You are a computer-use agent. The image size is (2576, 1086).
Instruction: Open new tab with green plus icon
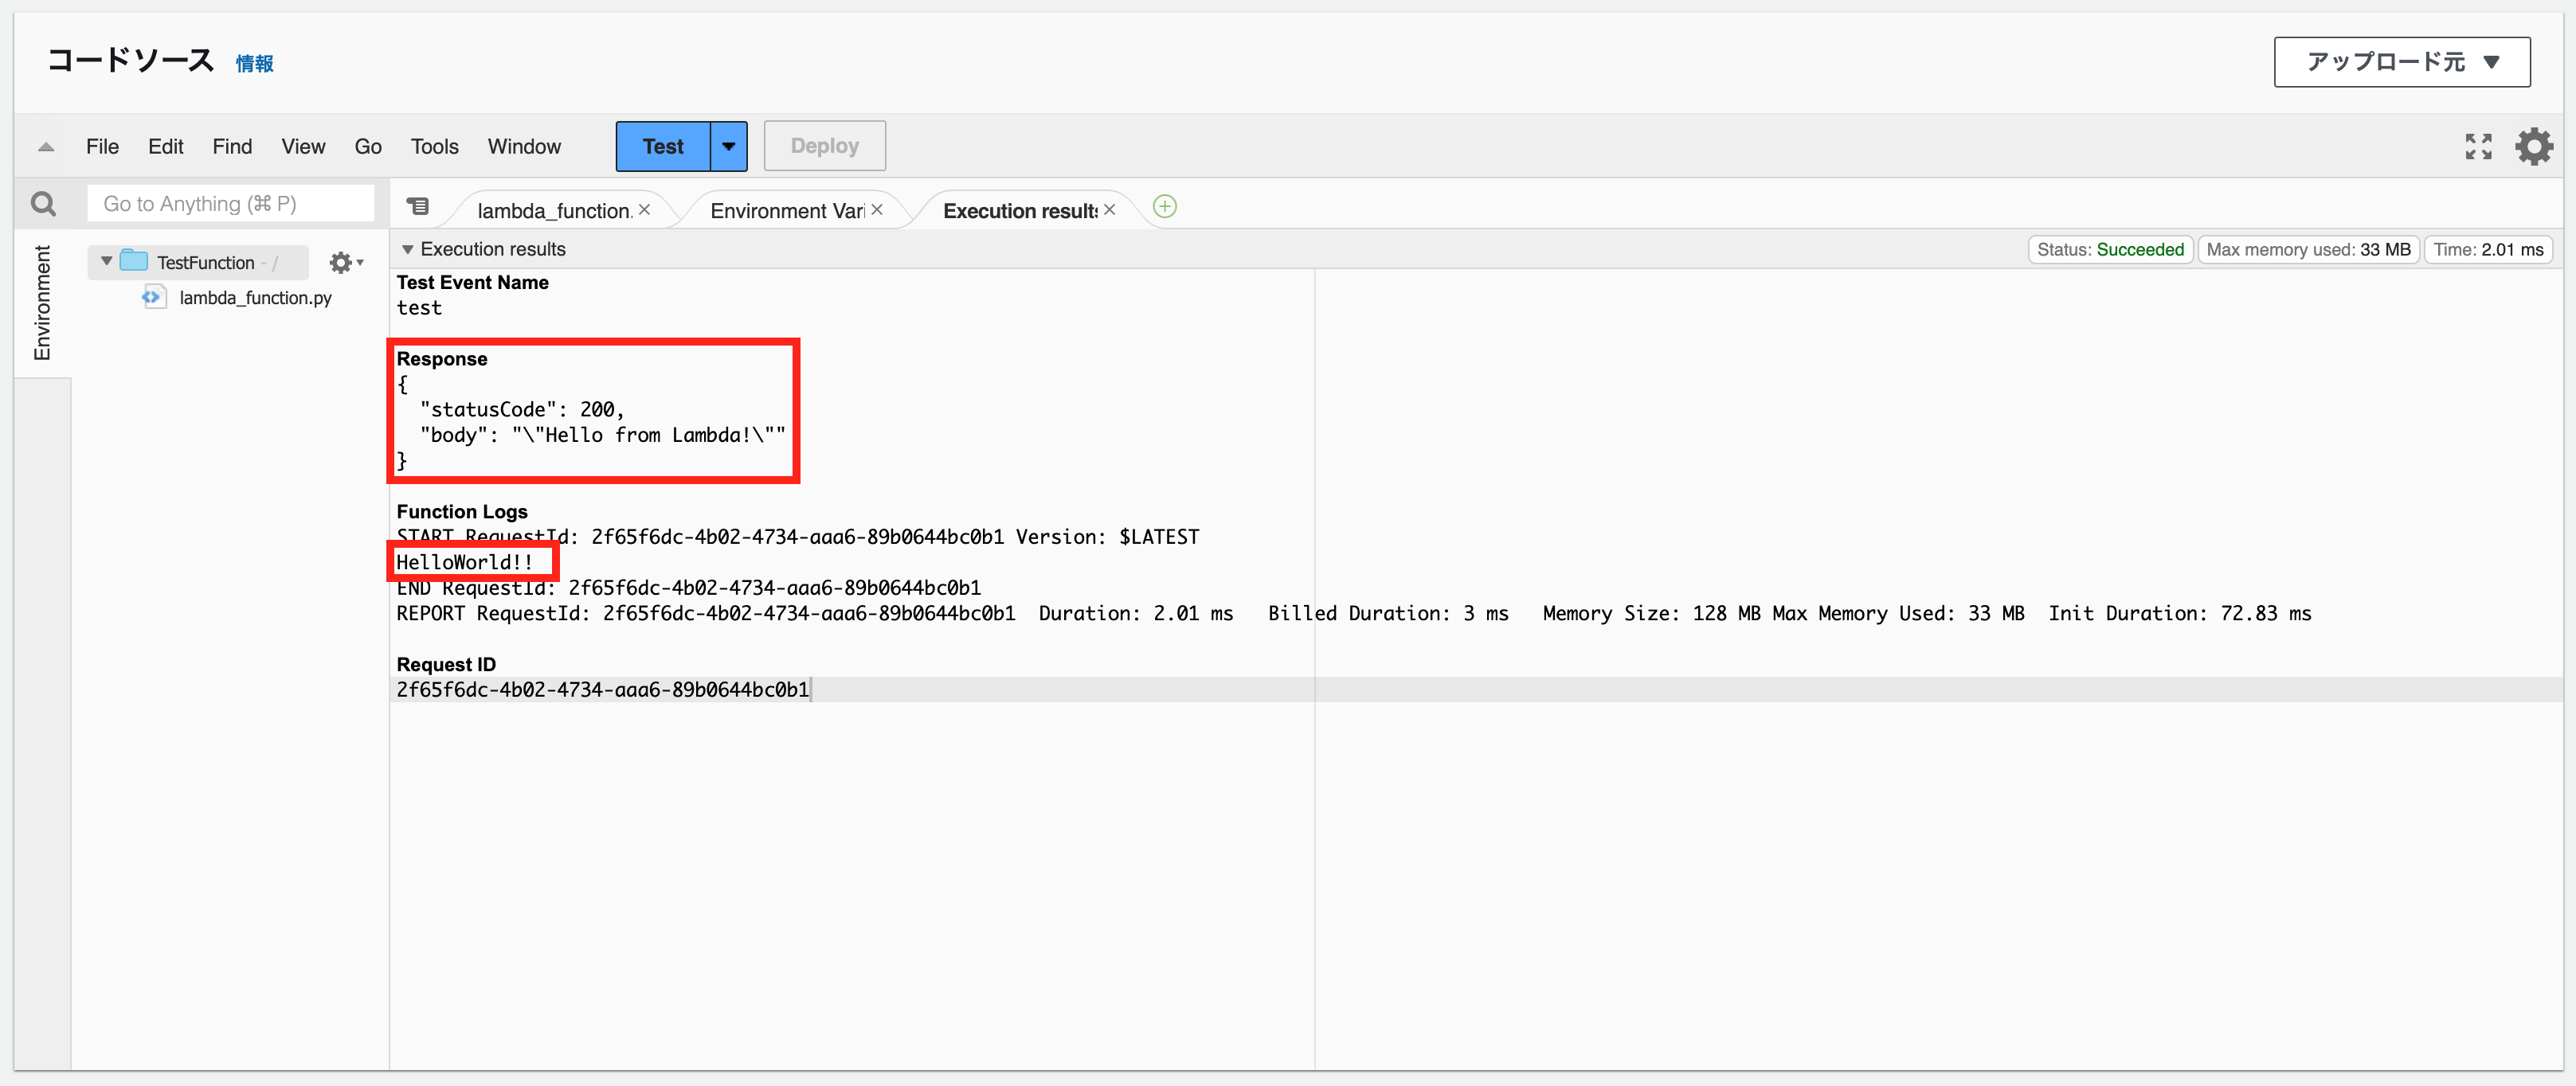tap(1164, 207)
